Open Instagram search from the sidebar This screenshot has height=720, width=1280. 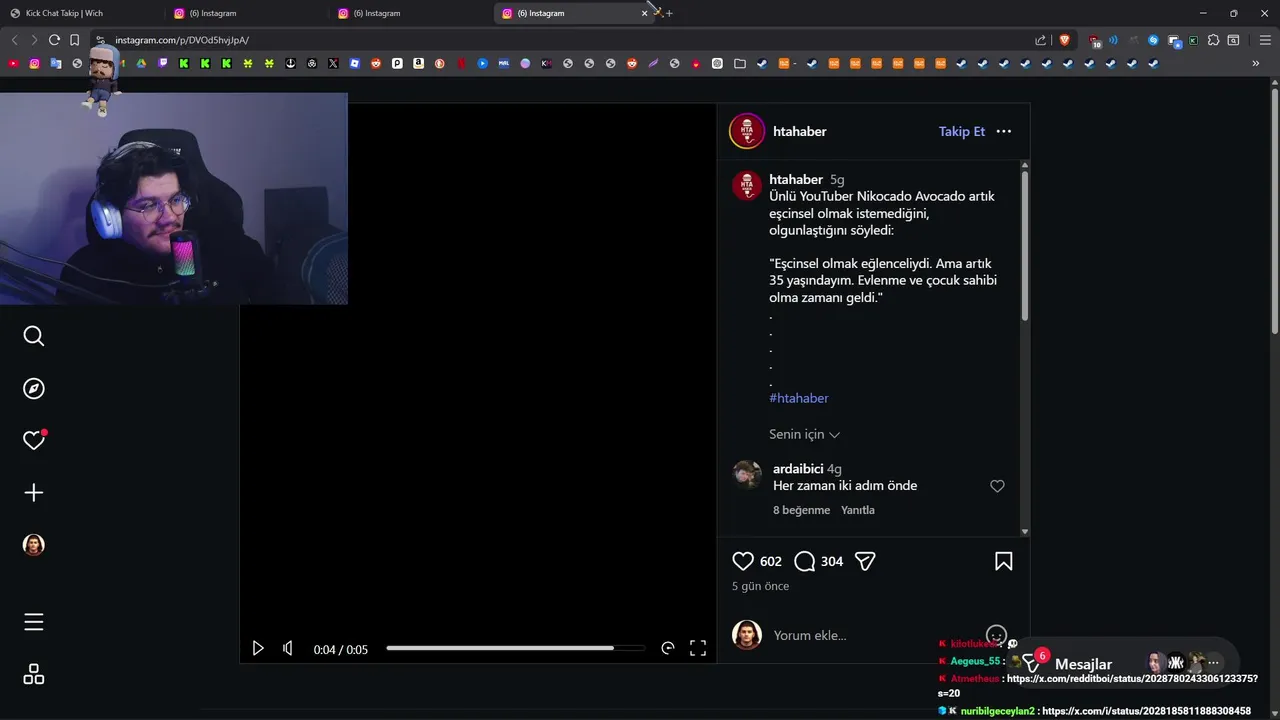tap(34, 336)
